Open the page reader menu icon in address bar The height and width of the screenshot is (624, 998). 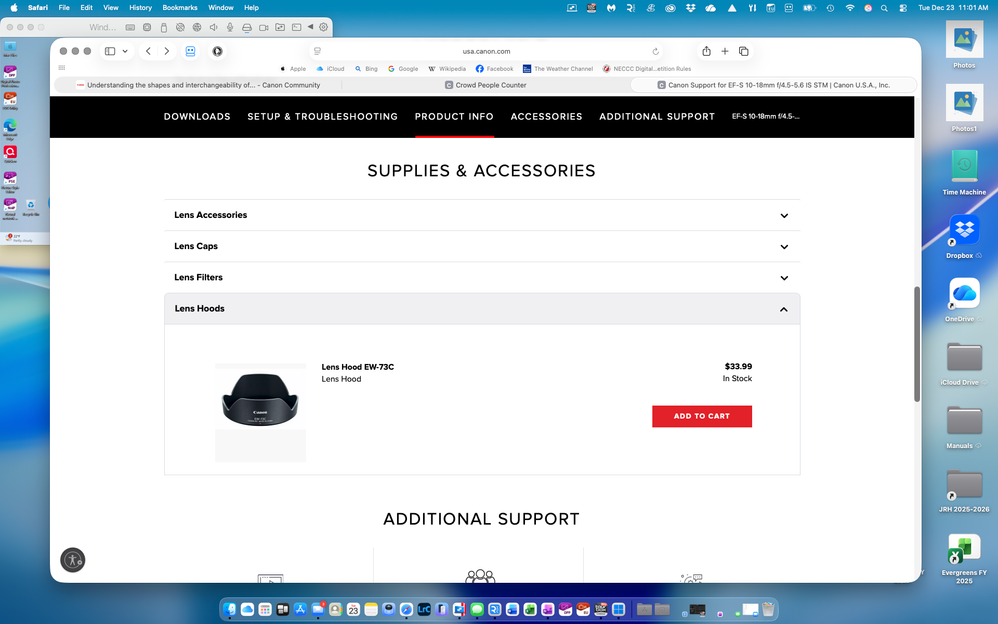click(318, 51)
